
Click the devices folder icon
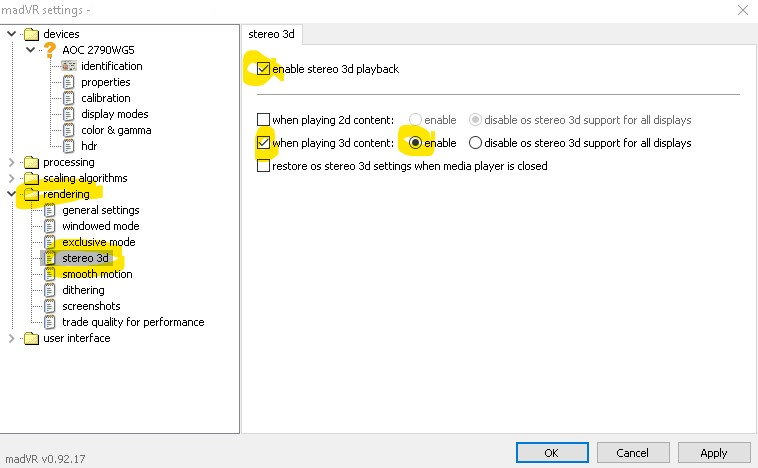[31, 34]
